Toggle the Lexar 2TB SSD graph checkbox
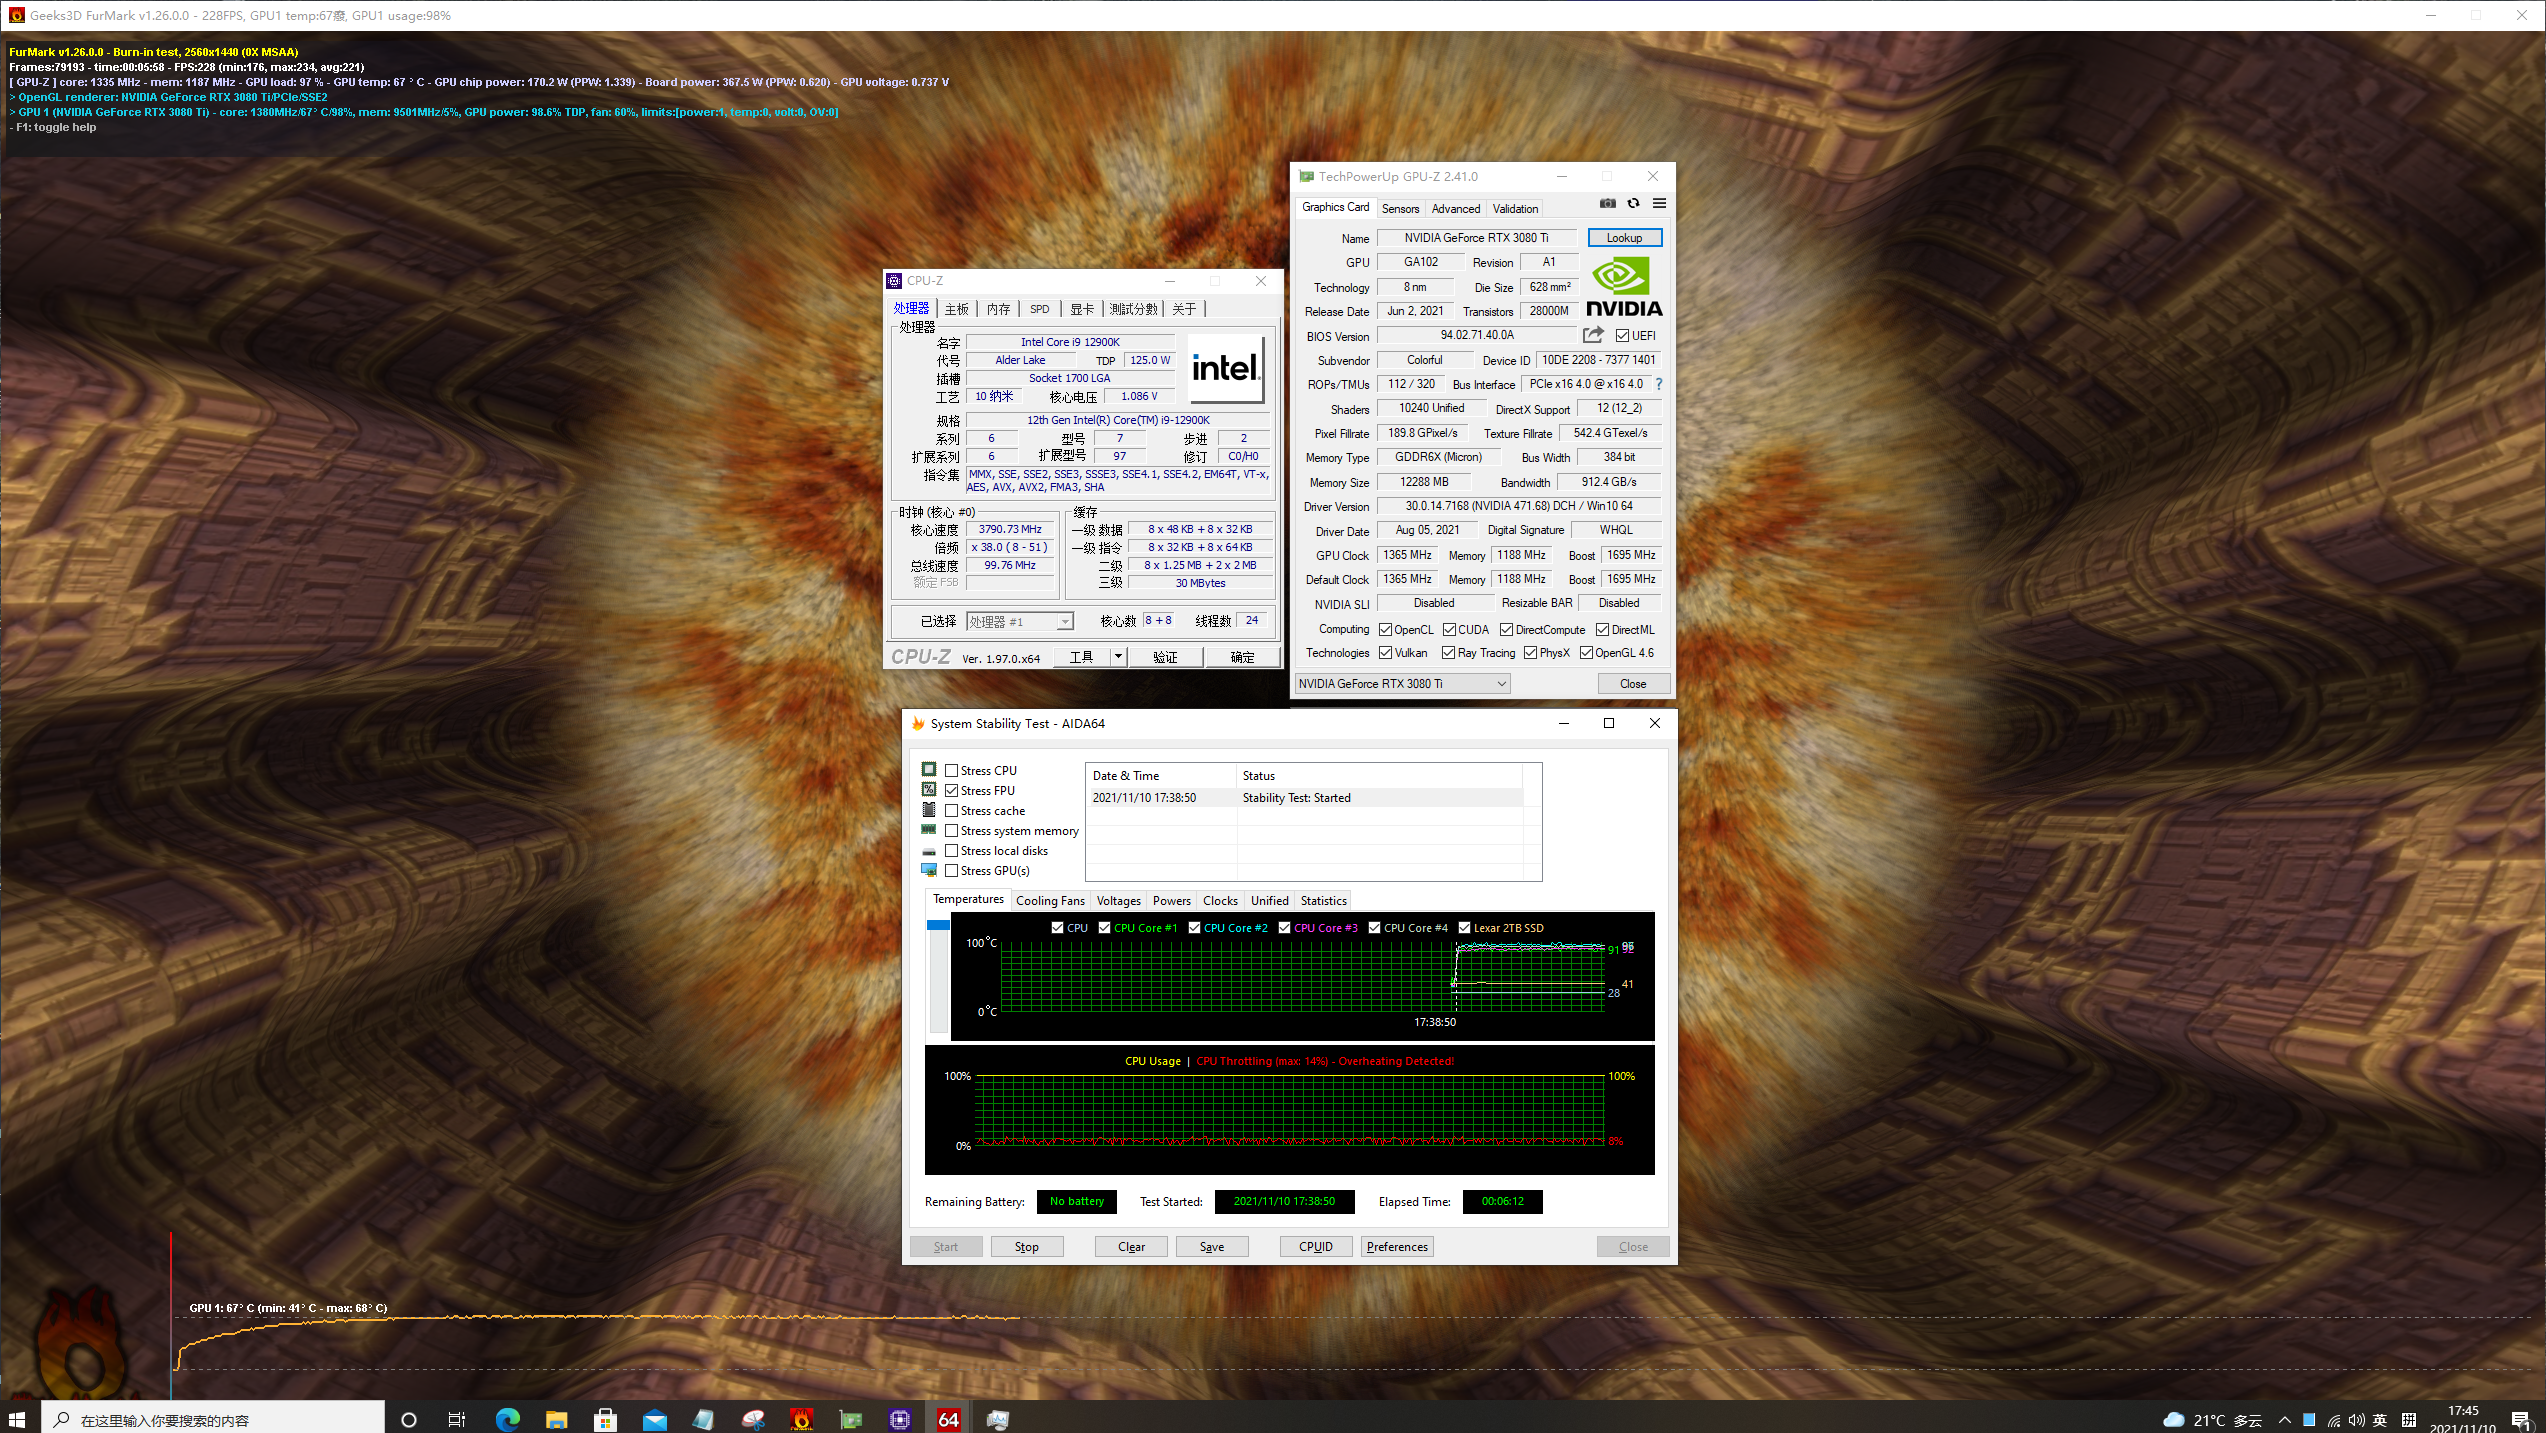The image size is (2546, 1433). point(1464,928)
